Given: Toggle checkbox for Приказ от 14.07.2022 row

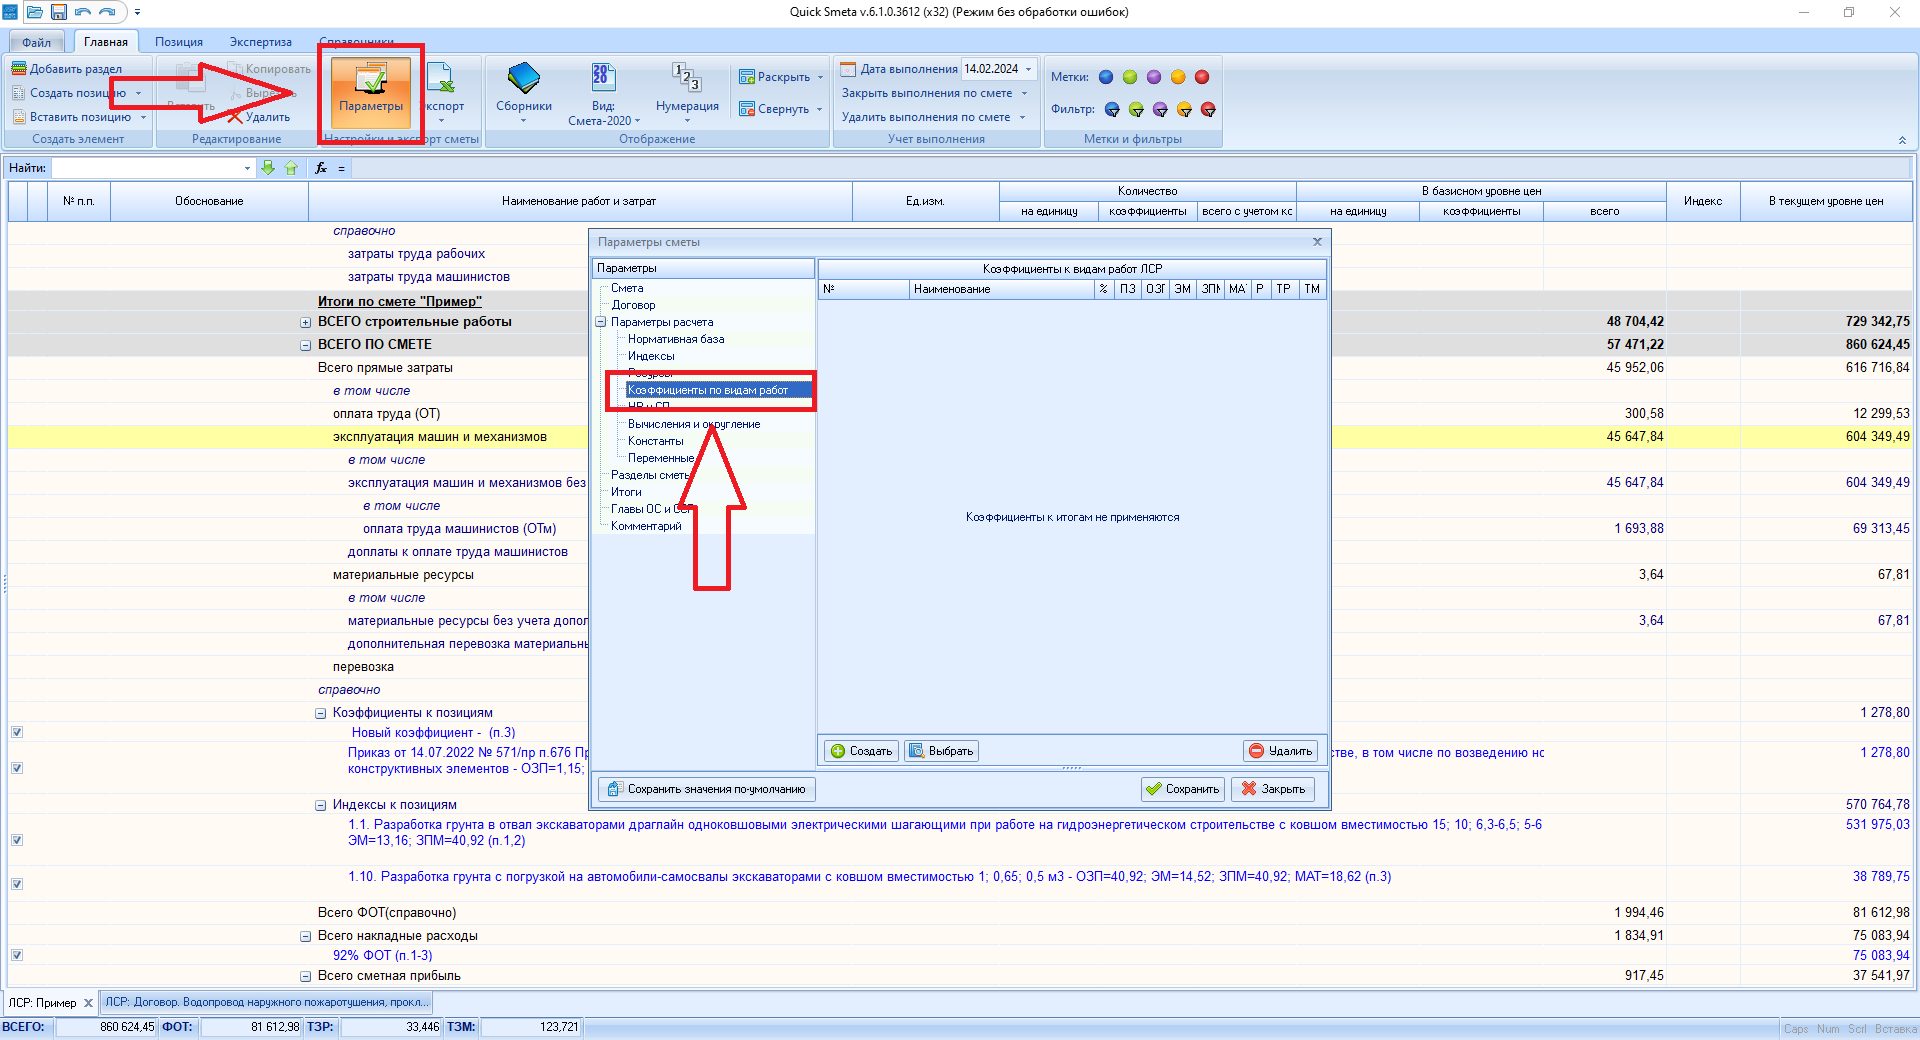Looking at the screenshot, I should coord(17,768).
